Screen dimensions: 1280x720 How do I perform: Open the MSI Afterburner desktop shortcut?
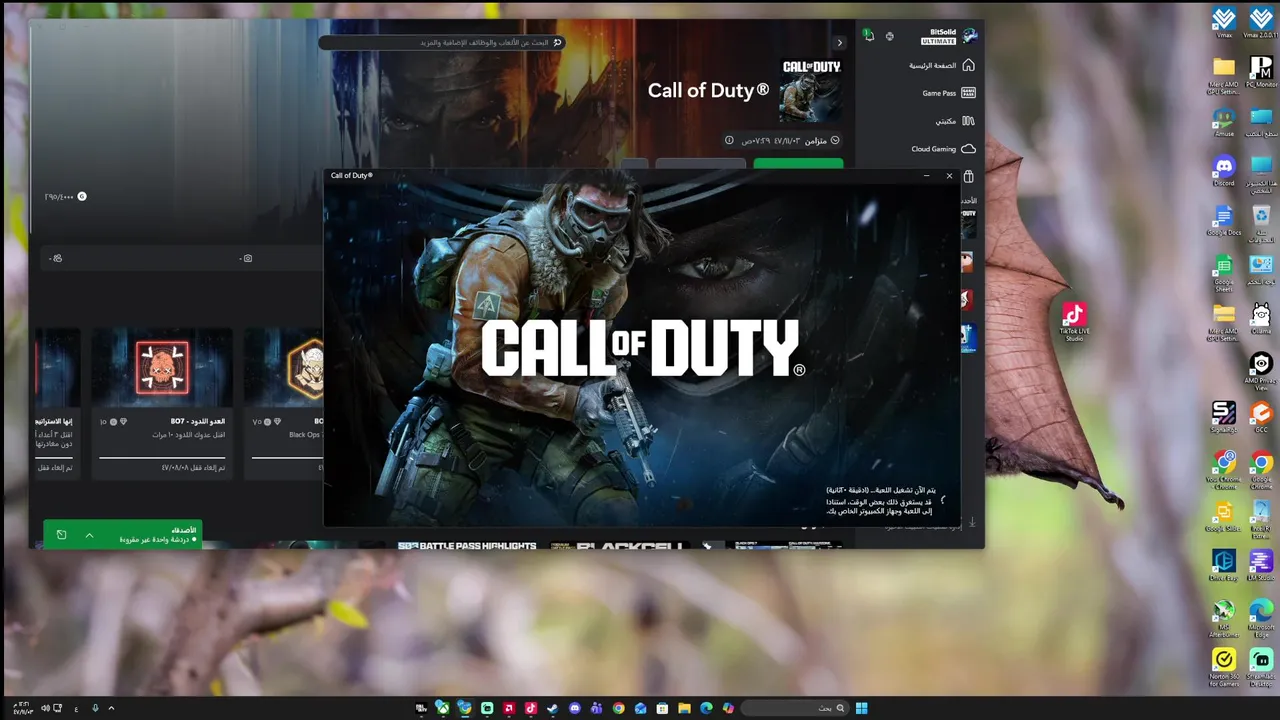(x=1224, y=617)
